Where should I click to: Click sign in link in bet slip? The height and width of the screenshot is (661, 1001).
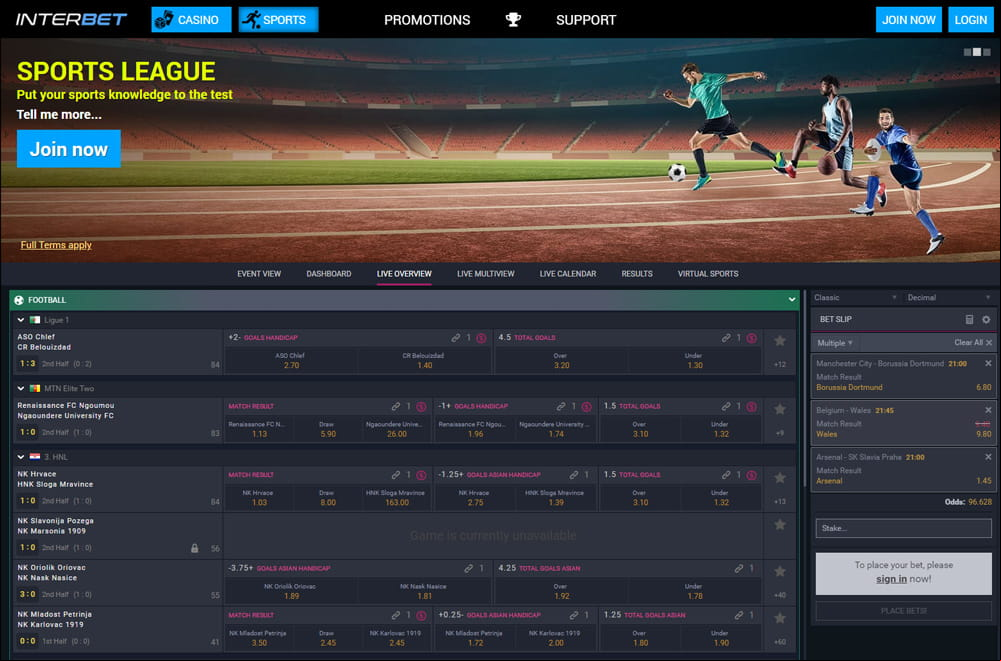891,579
